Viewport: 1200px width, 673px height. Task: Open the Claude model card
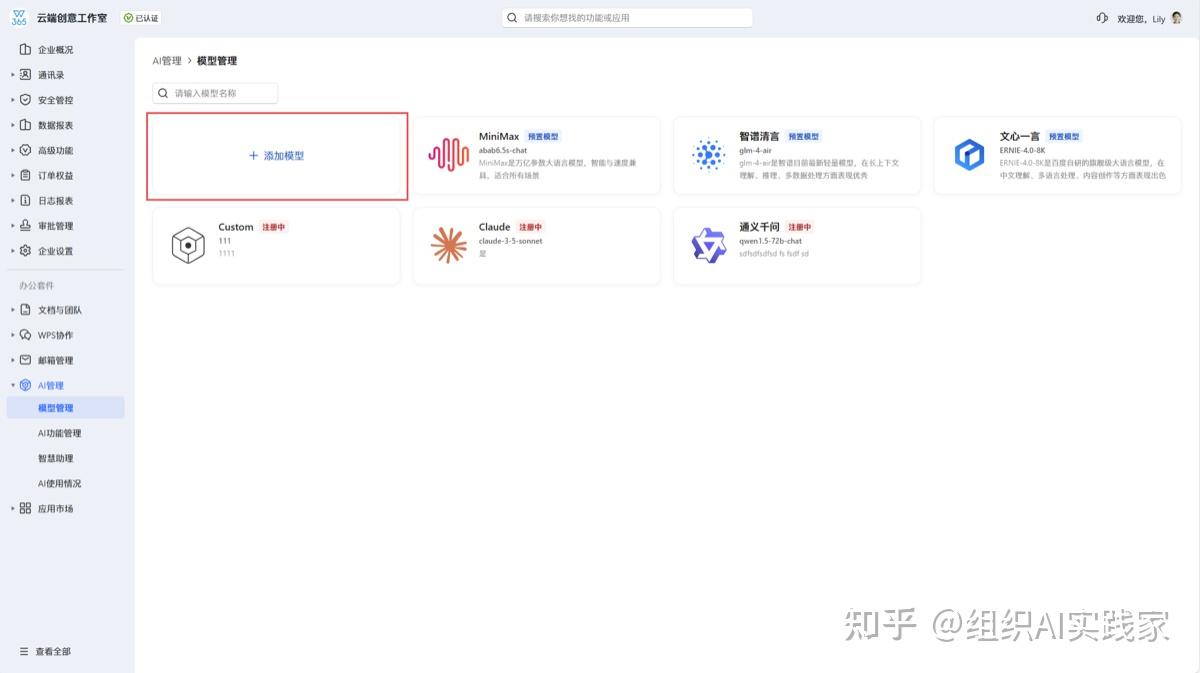coord(536,246)
